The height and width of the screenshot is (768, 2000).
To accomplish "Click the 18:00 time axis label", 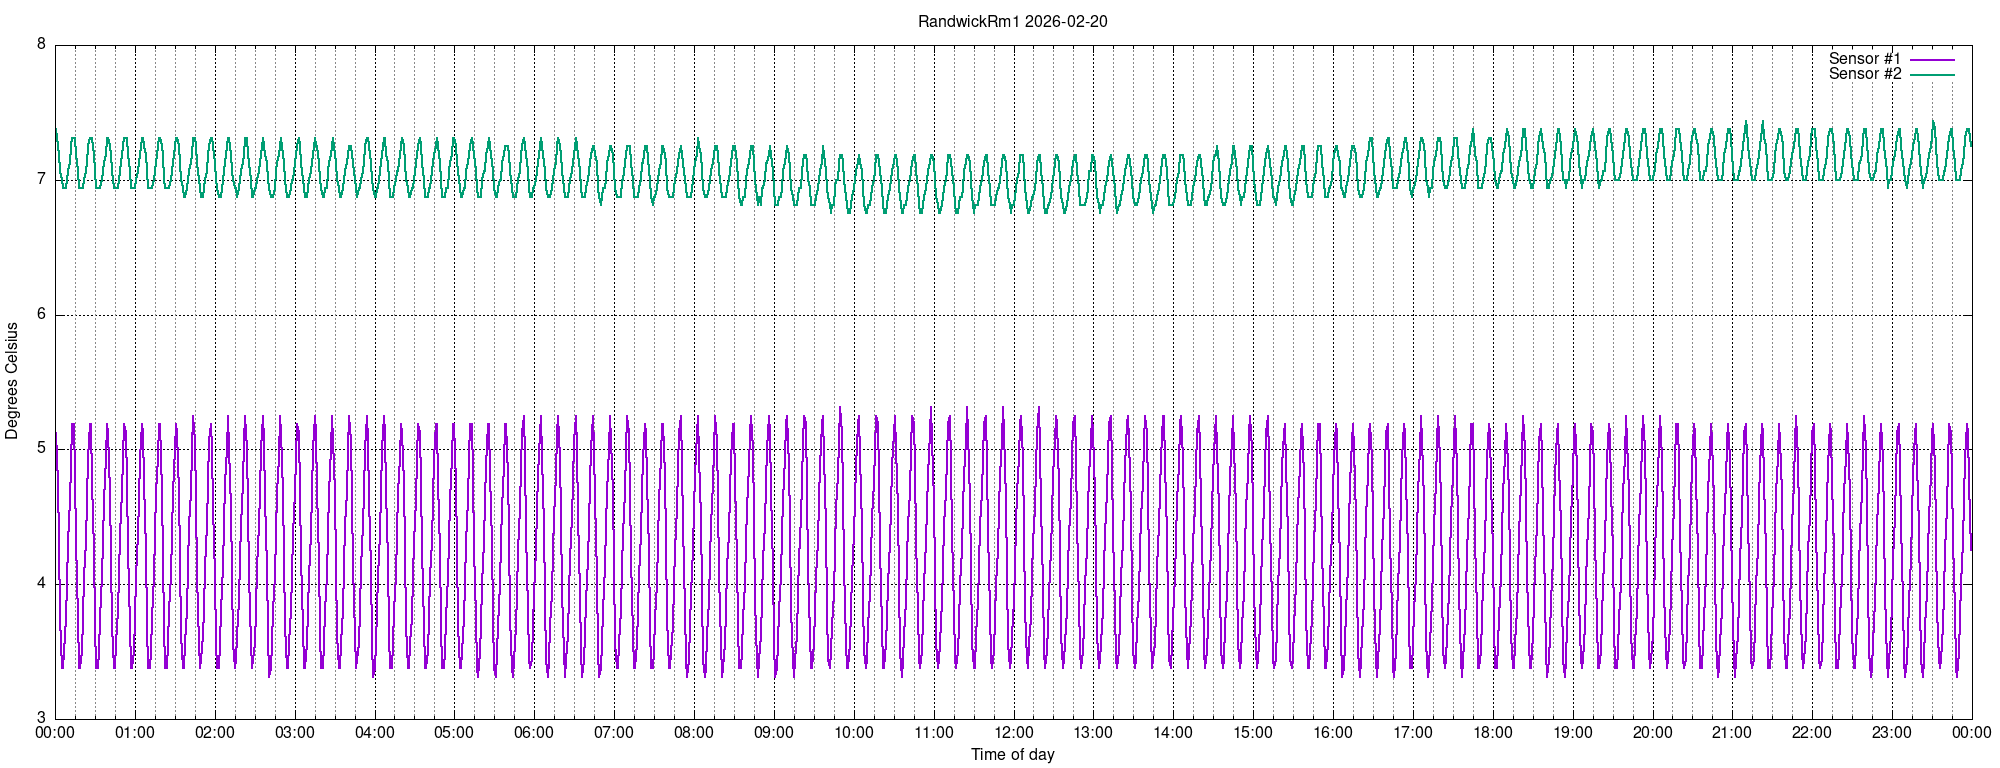I will point(1492,733).
